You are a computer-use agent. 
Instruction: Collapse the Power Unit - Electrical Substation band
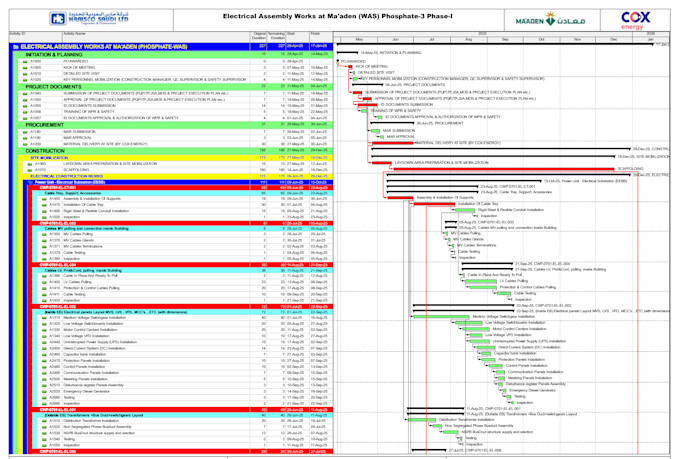pyautogui.click(x=178, y=182)
